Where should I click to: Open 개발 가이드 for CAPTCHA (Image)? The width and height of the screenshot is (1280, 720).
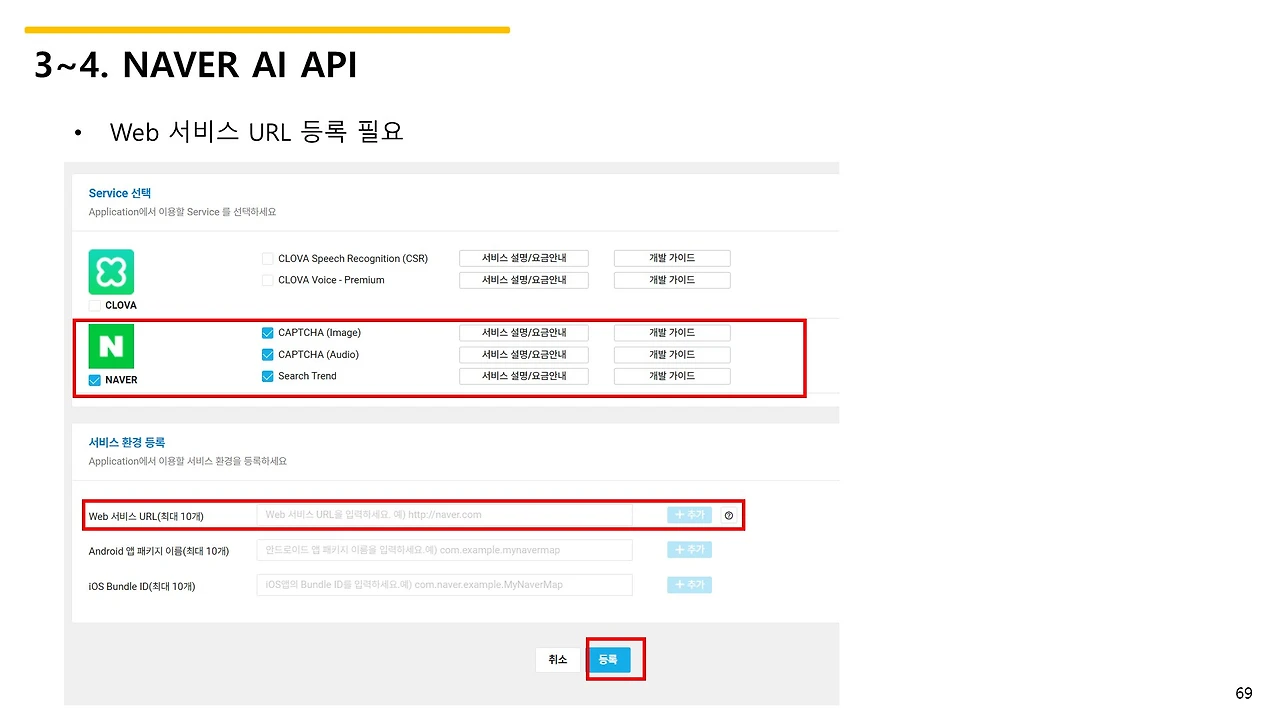pos(672,333)
